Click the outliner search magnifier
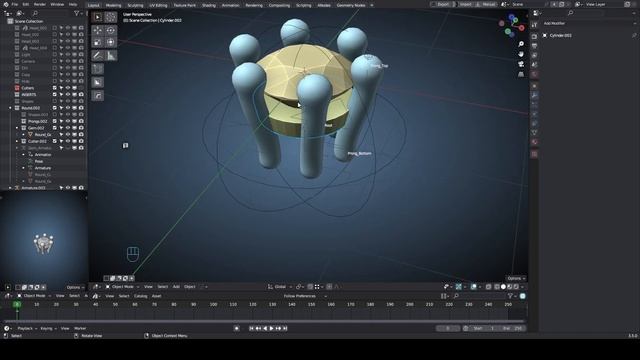This screenshot has height=360, width=640. pyautogui.click(x=35, y=13)
